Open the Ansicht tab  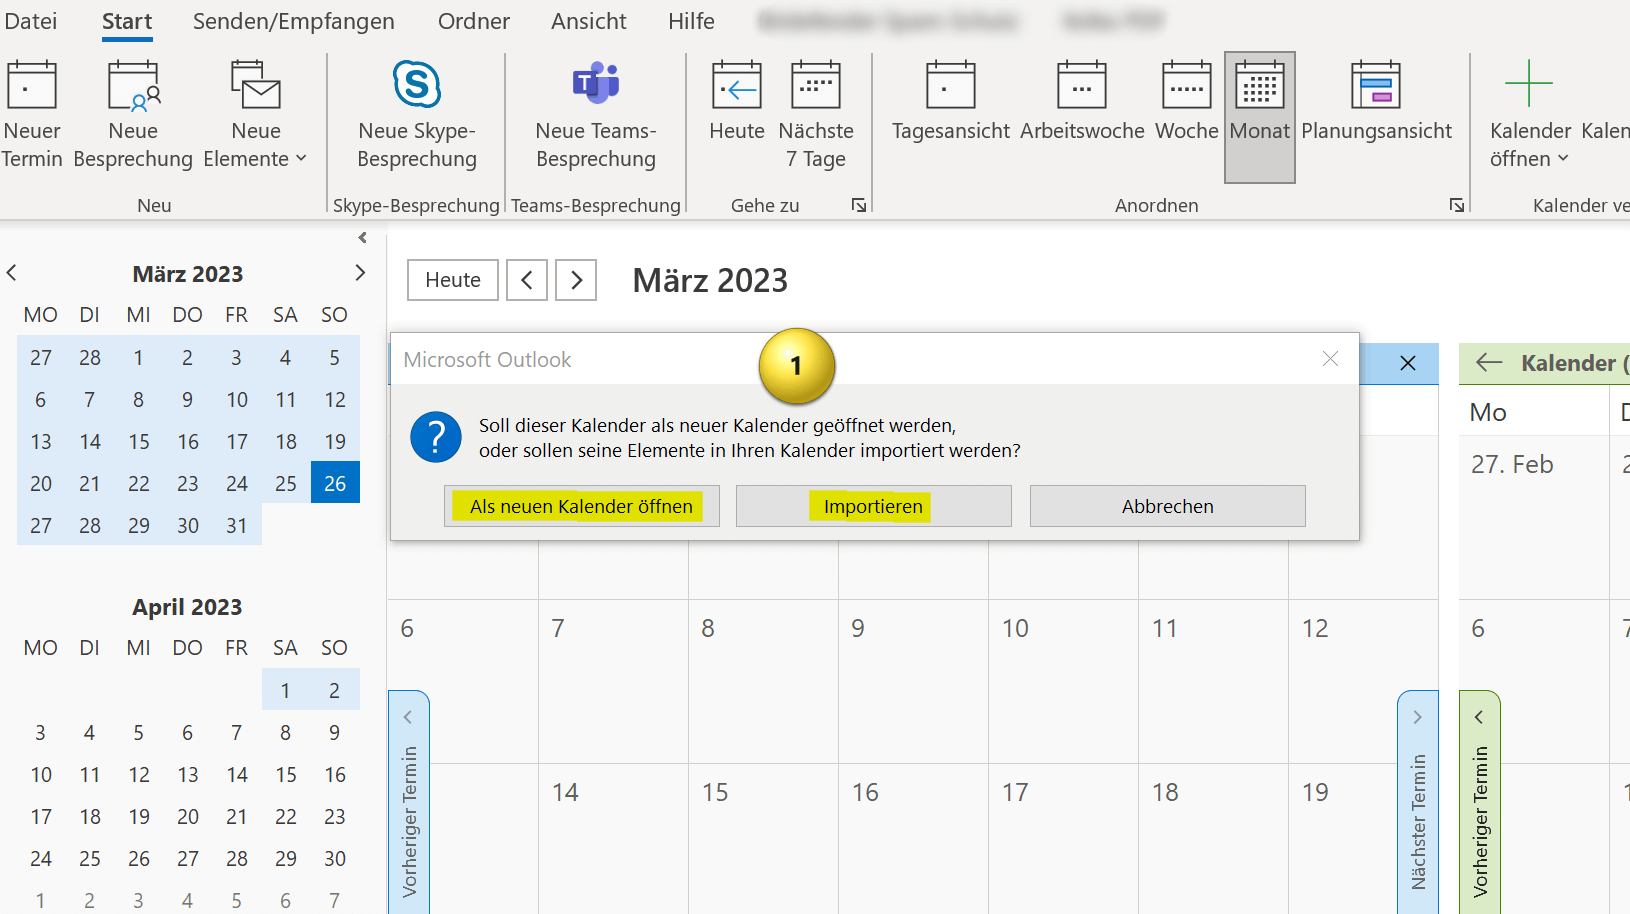point(589,21)
